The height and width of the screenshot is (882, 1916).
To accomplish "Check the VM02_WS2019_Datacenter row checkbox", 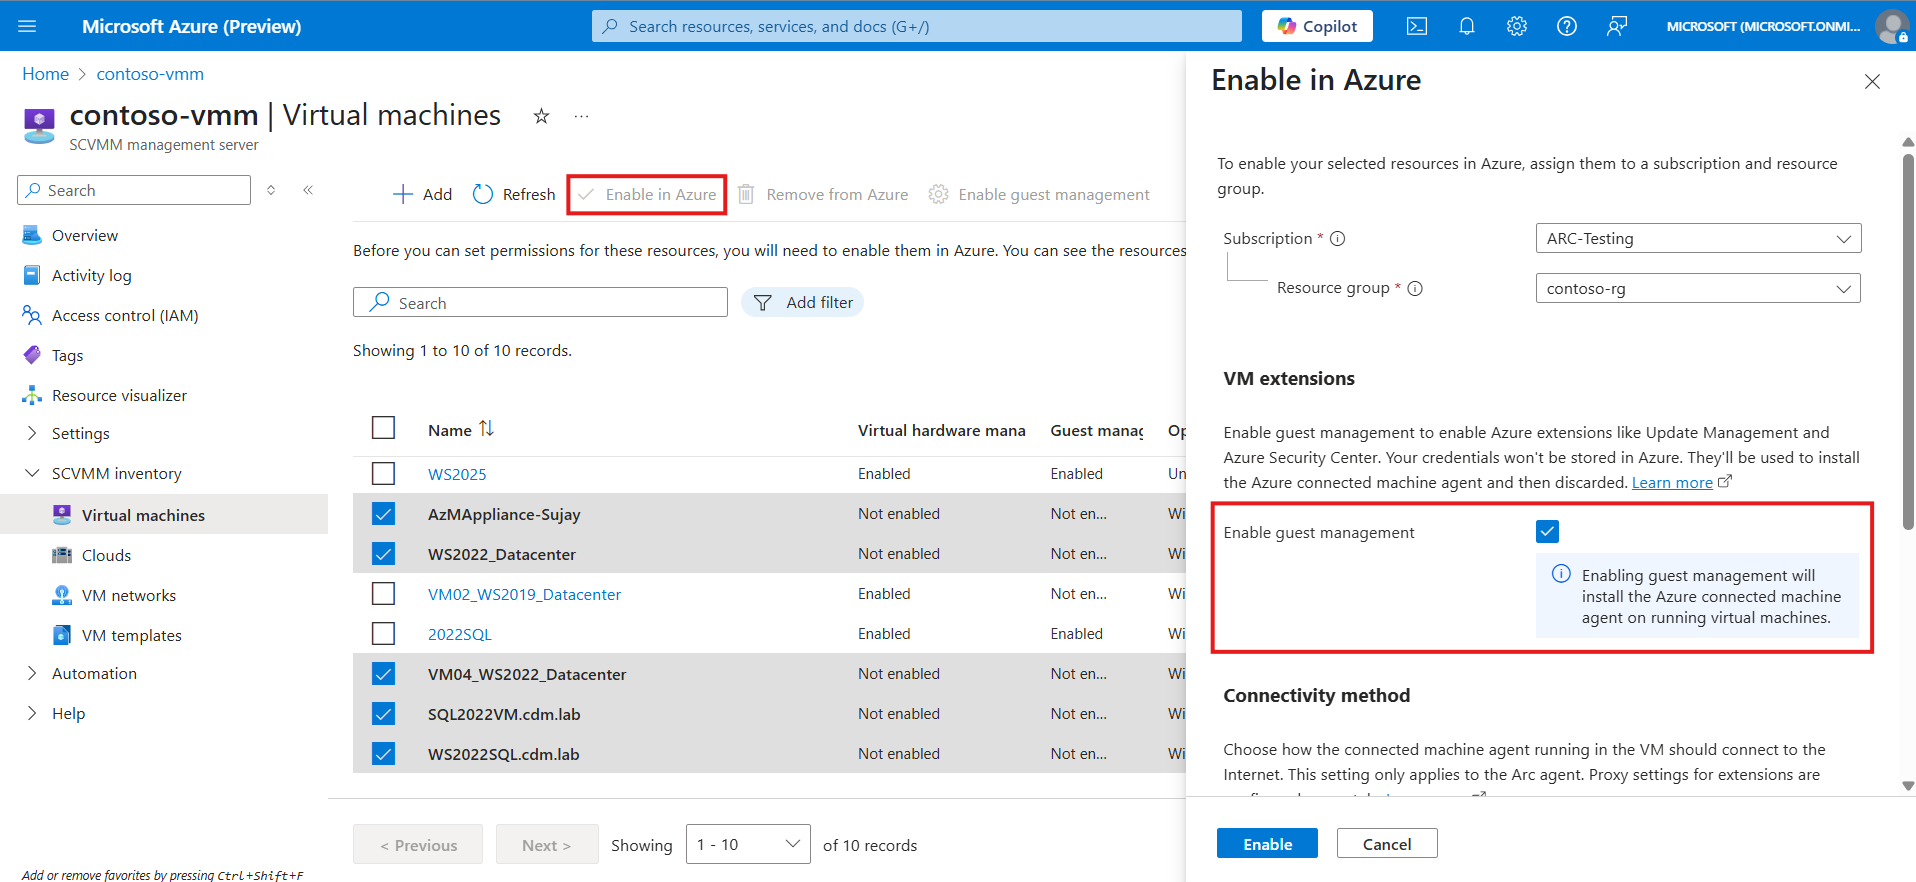I will tap(383, 593).
